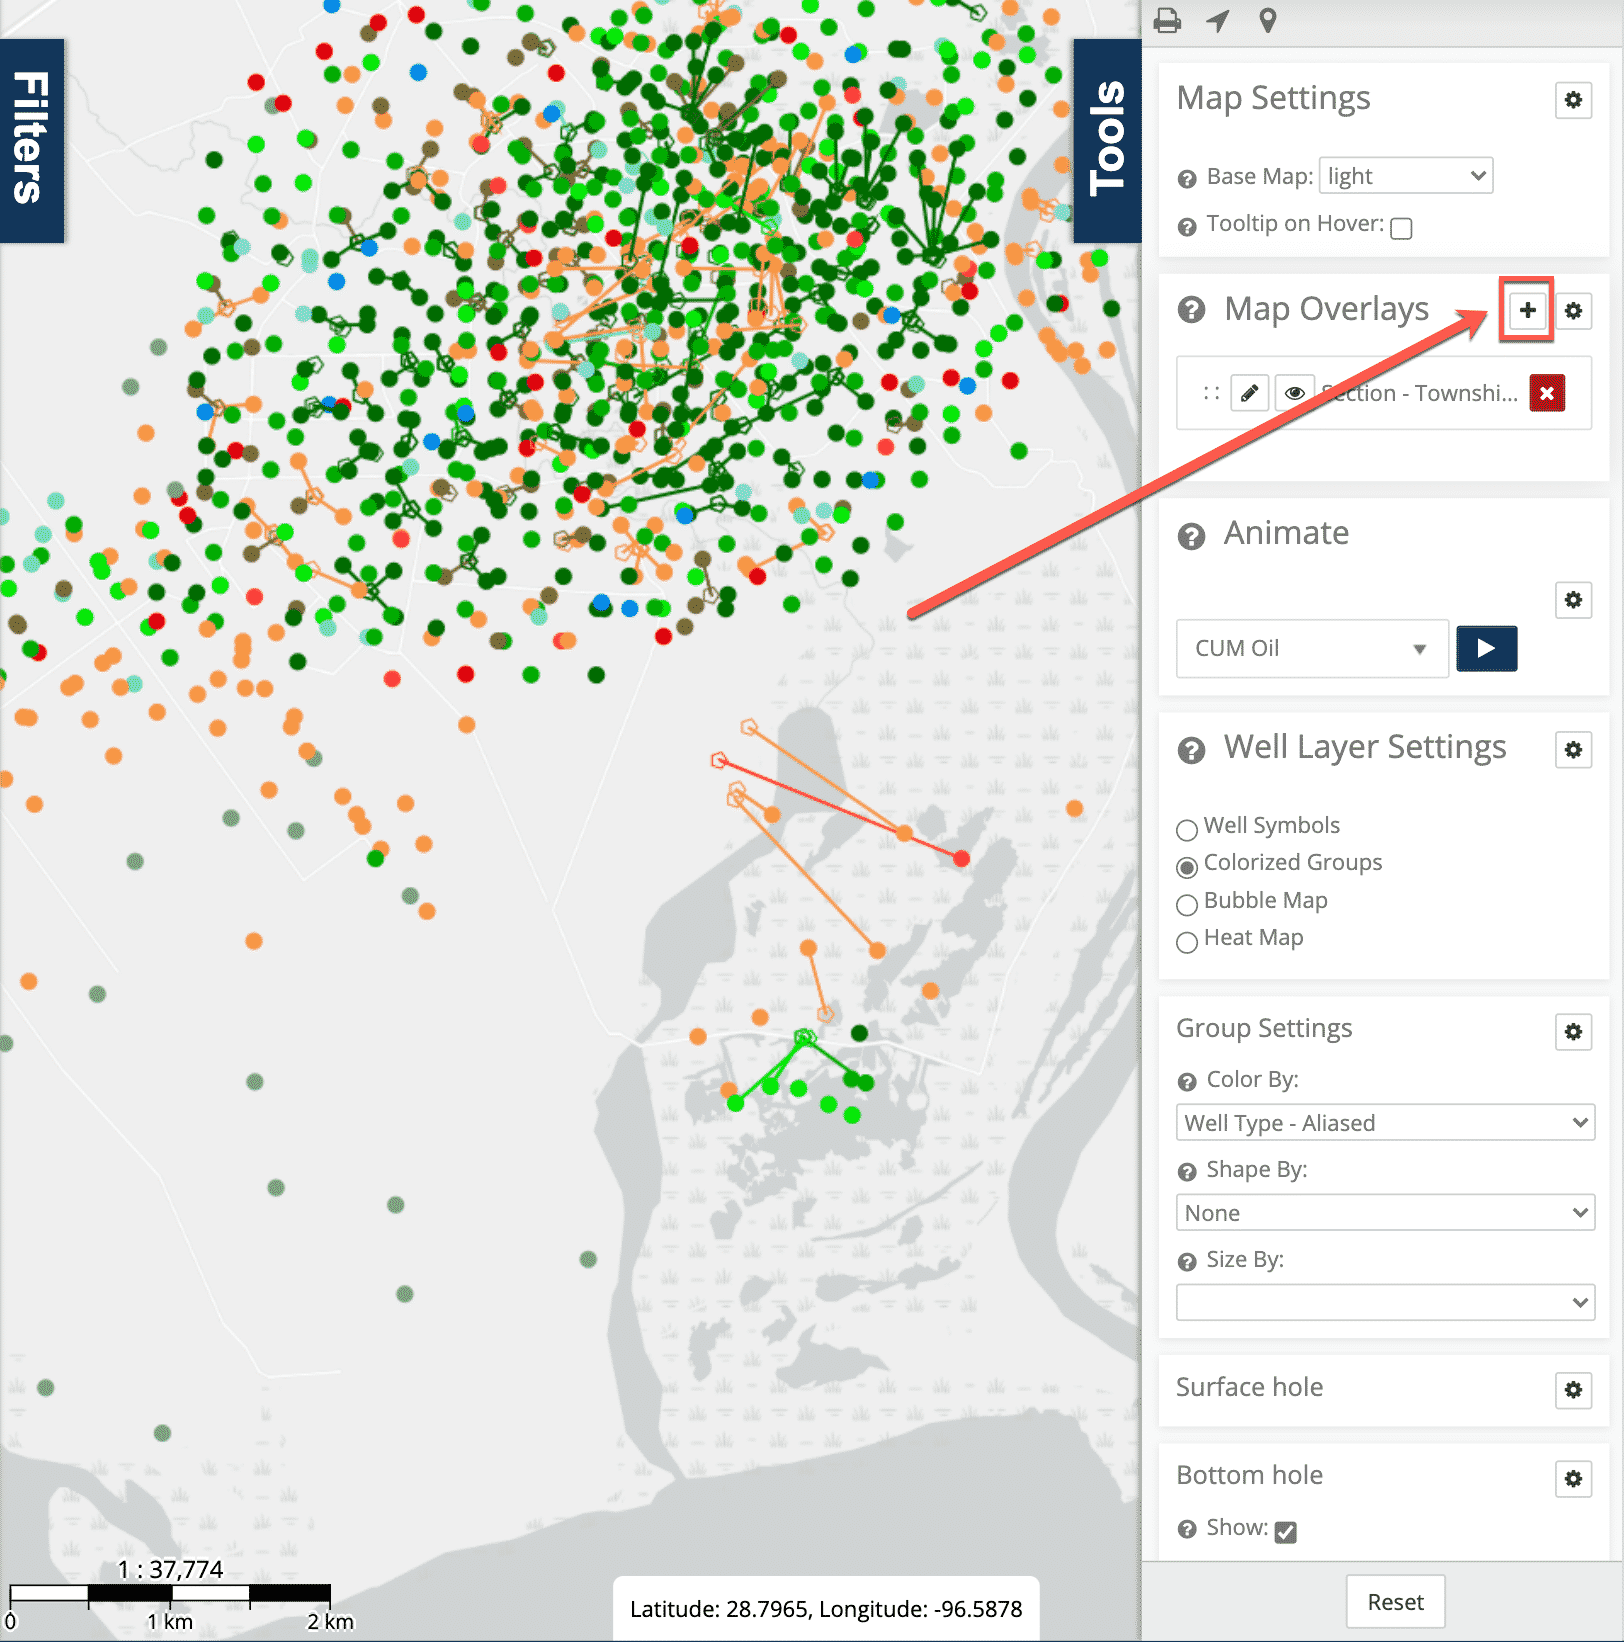
Task: Remove the Section - Township overlay
Action: click(x=1546, y=392)
